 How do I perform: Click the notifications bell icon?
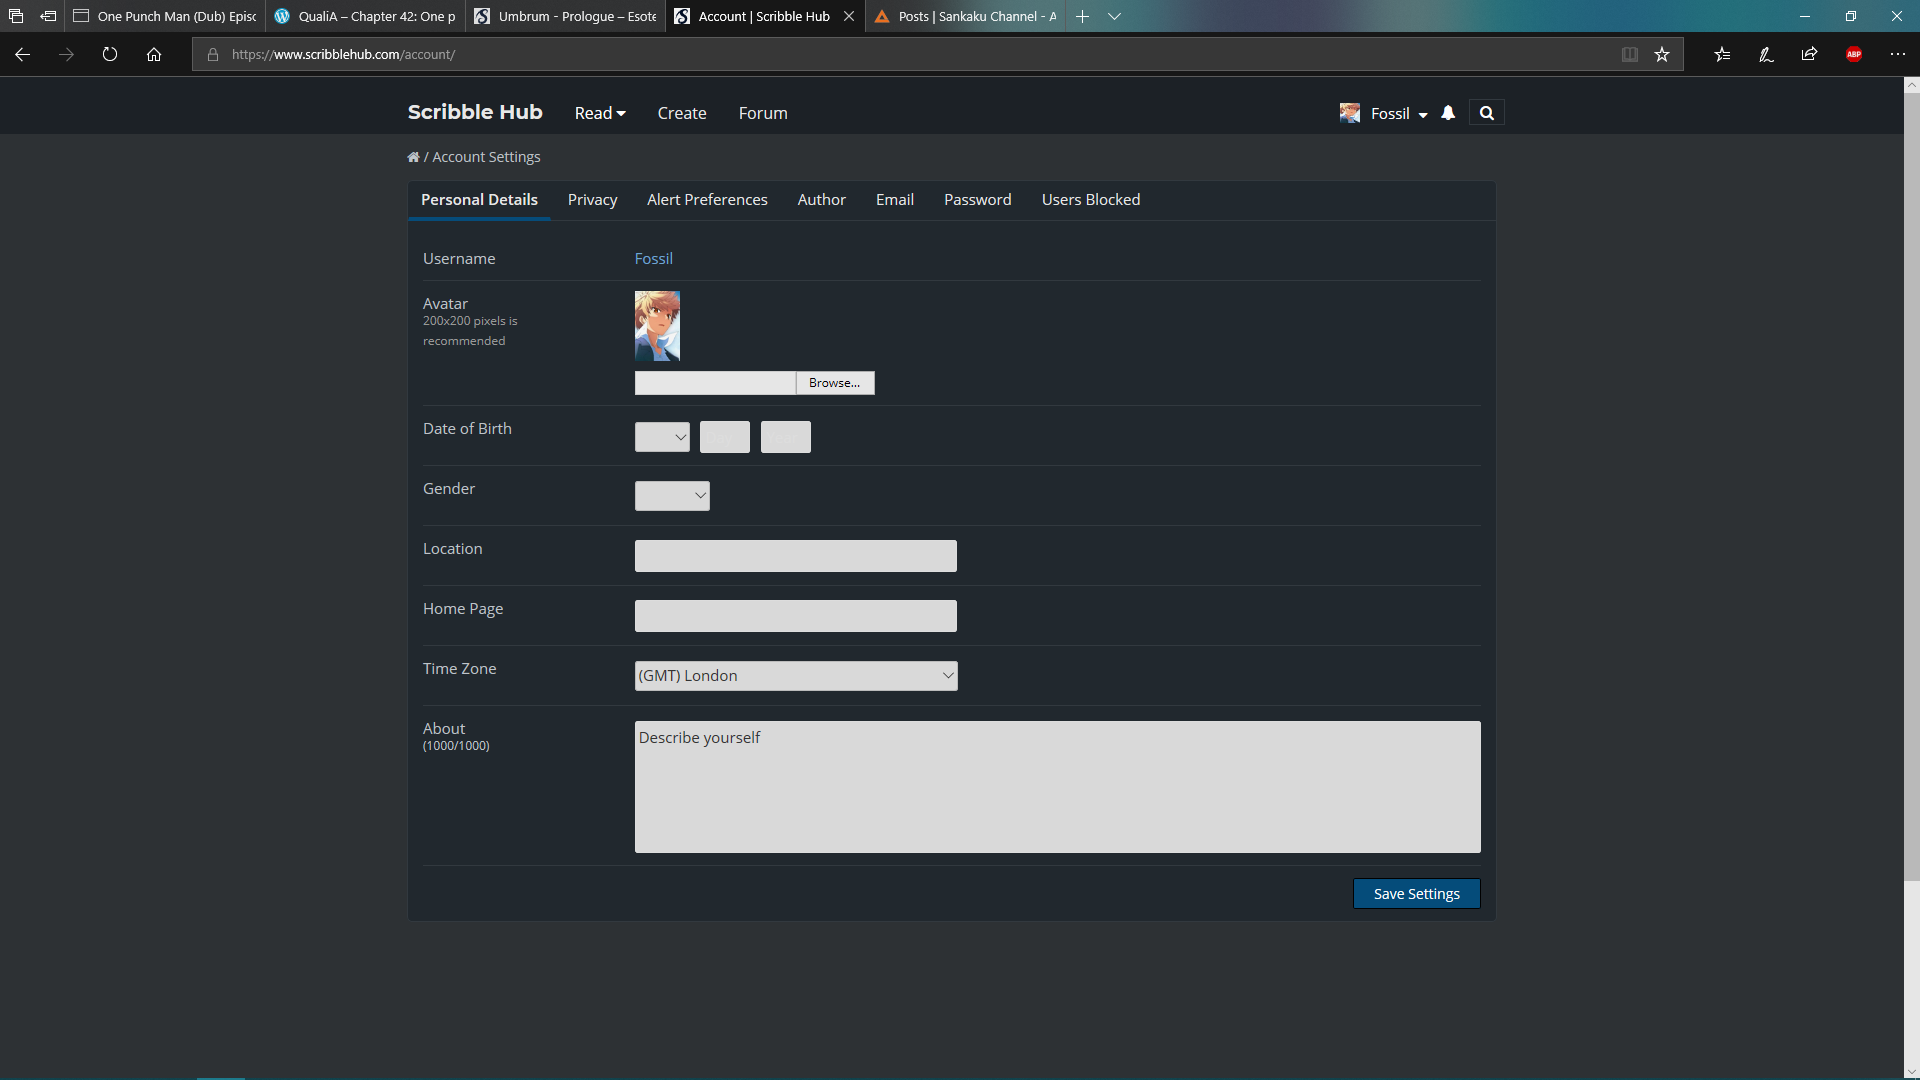(1448, 113)
